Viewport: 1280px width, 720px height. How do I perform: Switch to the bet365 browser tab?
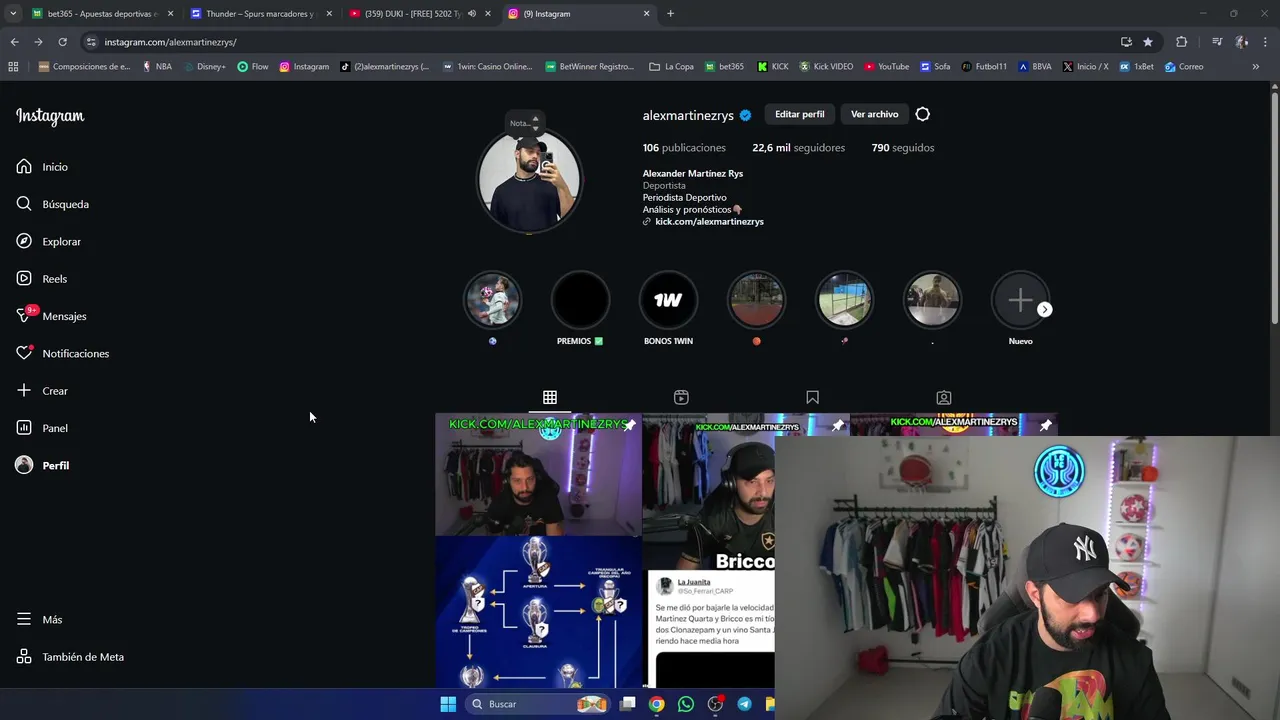pos(102,14)
